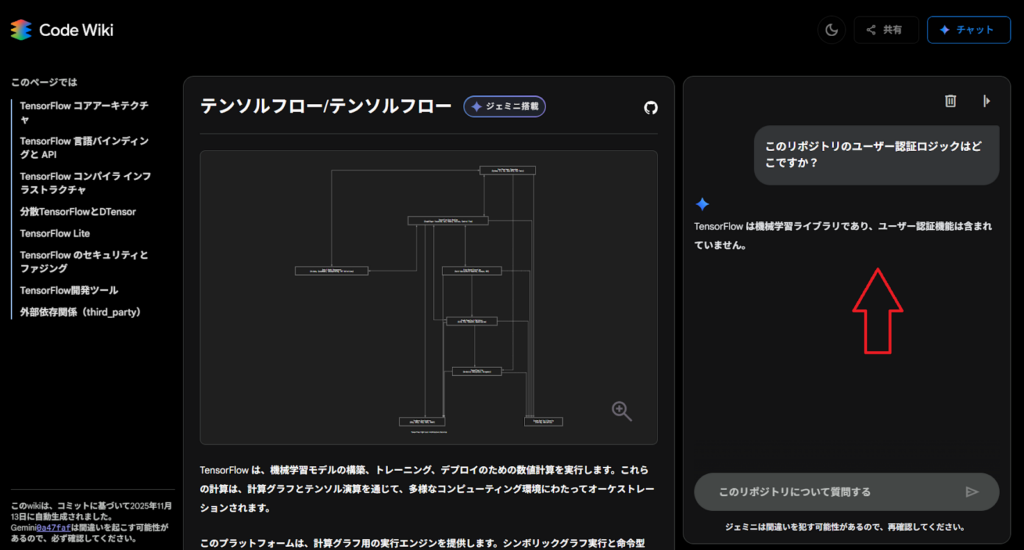
Task: Select TensorFlow 言語バインディングと API
Action: click(x=85, y=148)
